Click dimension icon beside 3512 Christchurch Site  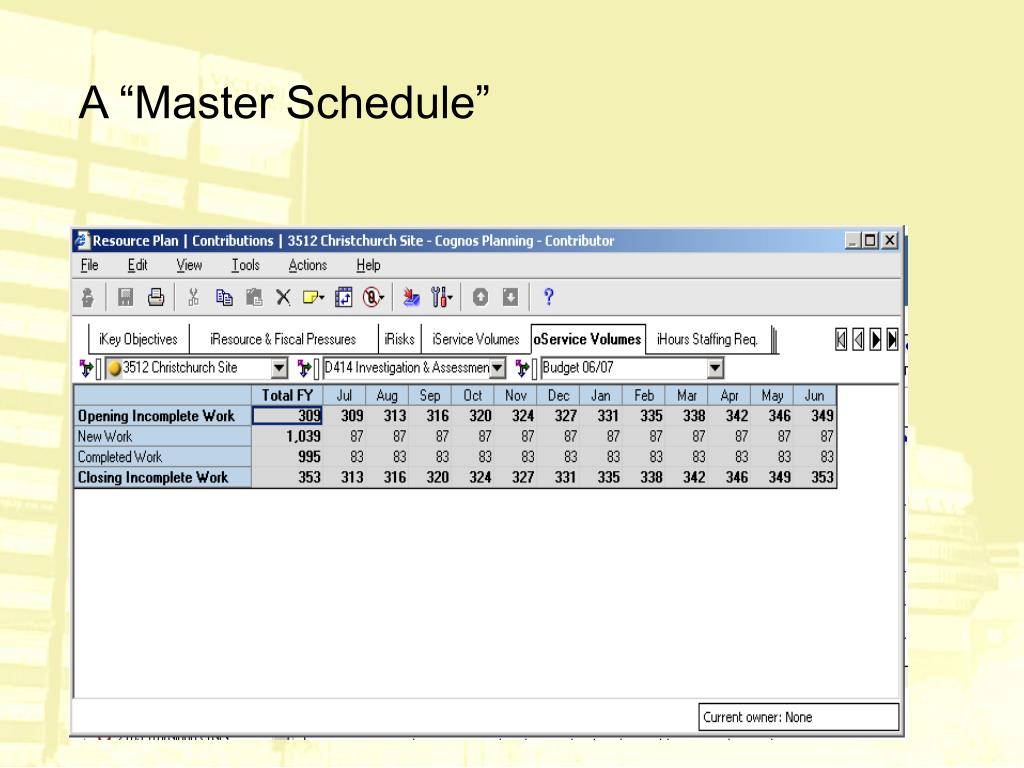86,368
